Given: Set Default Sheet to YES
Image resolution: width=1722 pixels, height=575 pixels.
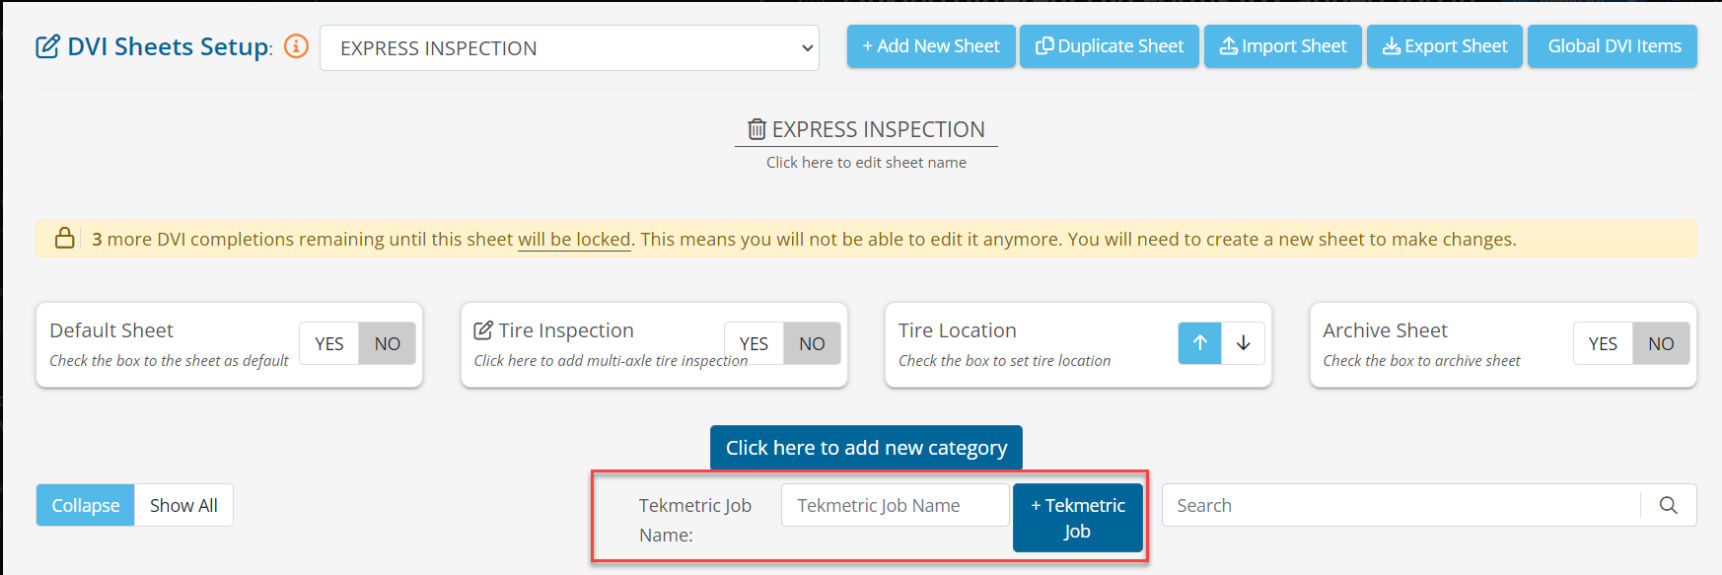Looking at the screenshot, I should 329,343.
